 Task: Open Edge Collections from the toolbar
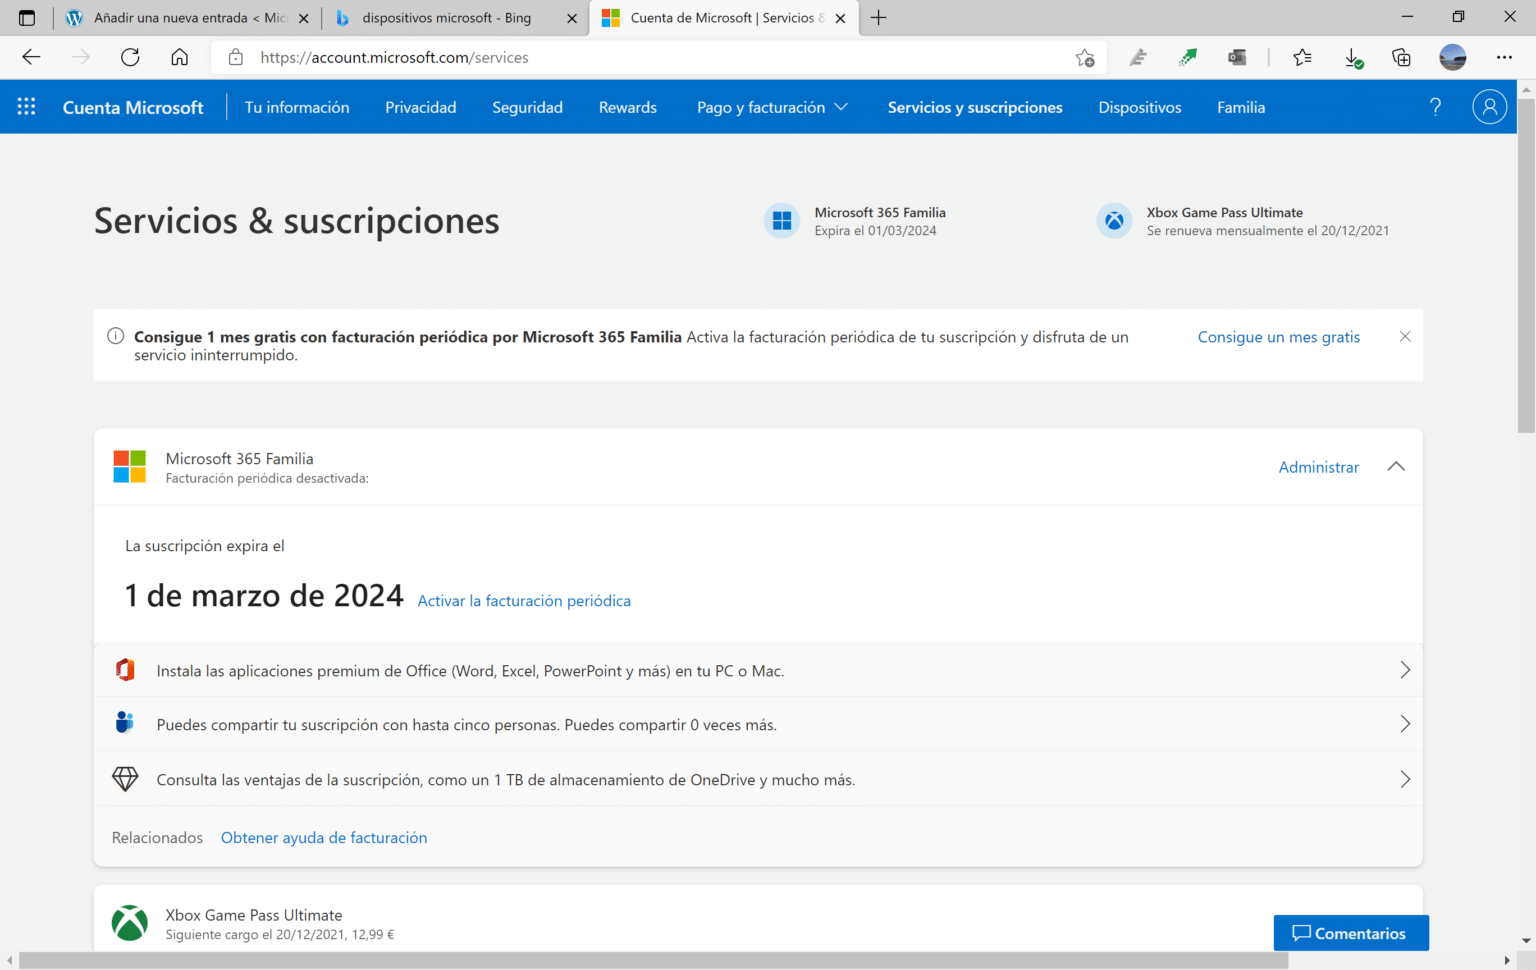1401,57
